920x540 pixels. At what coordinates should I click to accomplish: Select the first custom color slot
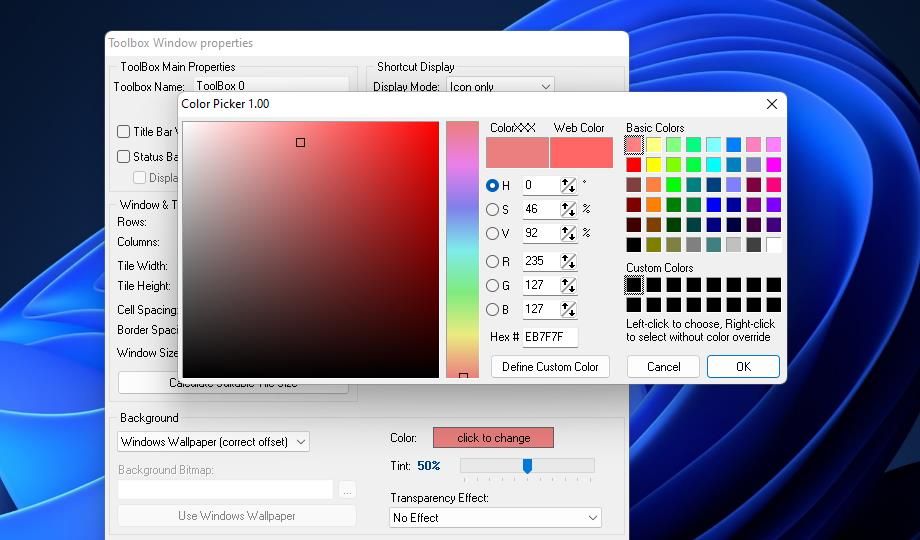click(634, 285)
